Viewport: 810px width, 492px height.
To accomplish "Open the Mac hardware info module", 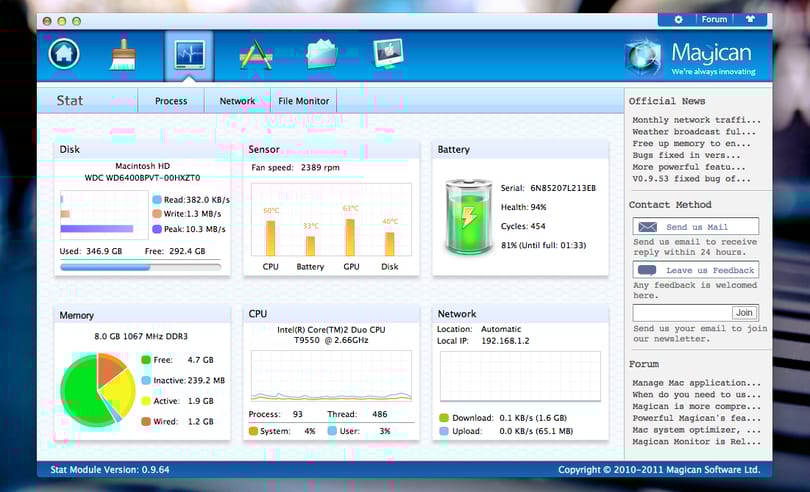I will pos(388,54).
